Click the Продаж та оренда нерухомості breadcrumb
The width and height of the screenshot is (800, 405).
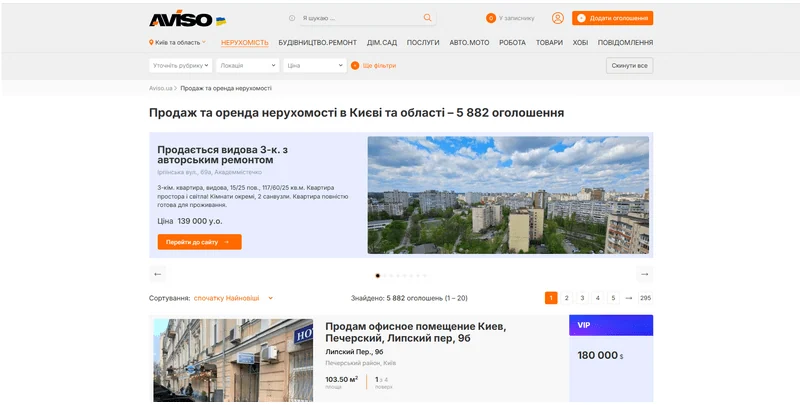(226, 88)
